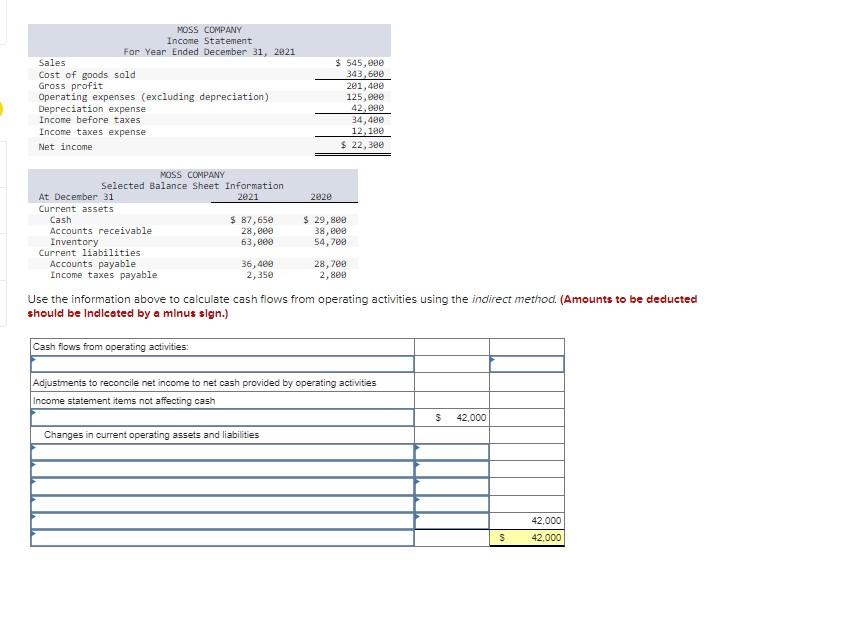Click the yellow circle icon on the left edge
This screenshot has height=619, width=859.
[x=3, y=110]
